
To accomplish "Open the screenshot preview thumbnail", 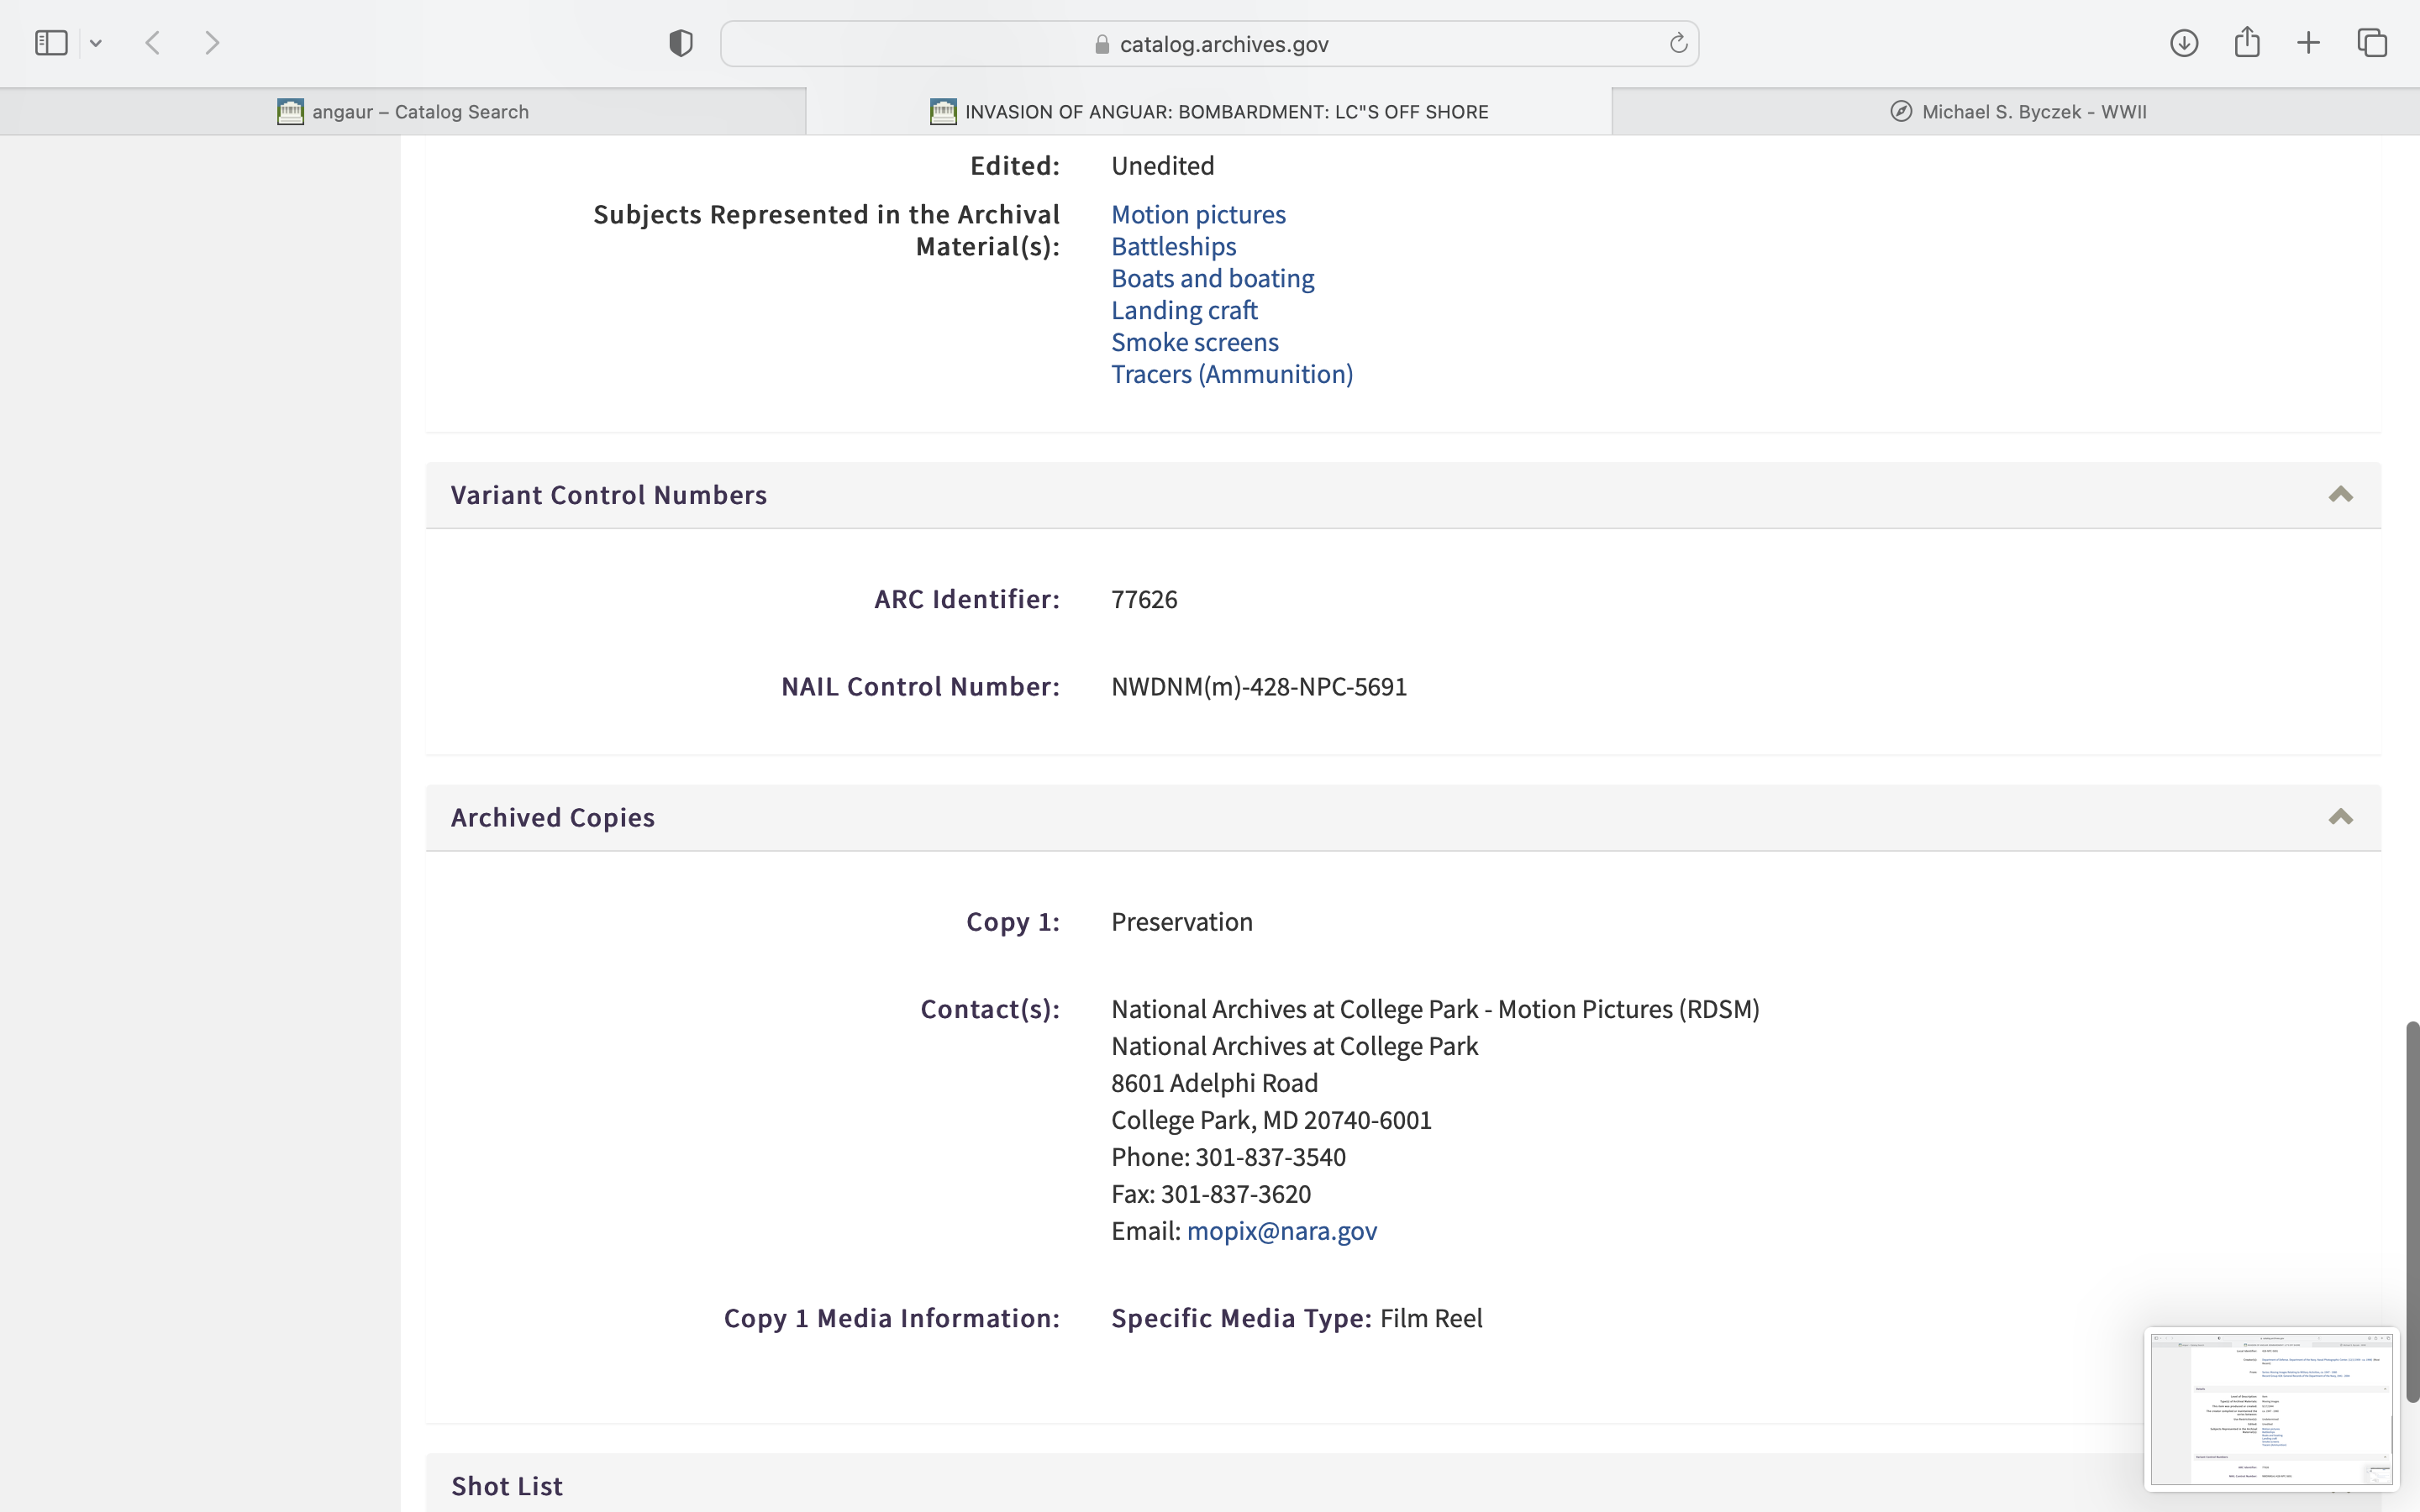I will [x=2271, y=1408].
